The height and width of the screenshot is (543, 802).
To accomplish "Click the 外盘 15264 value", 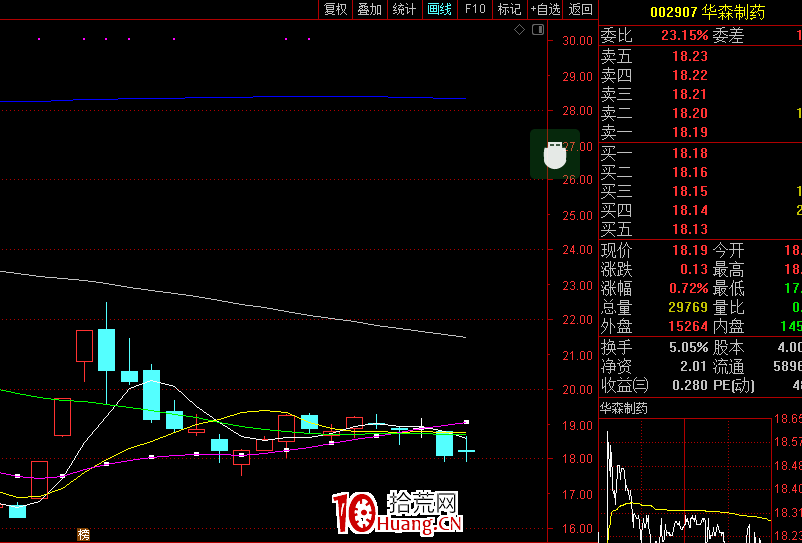I will pos(689,326).
